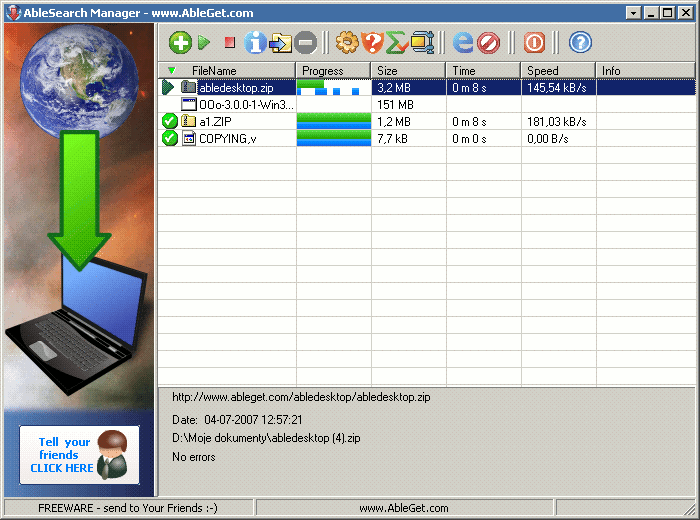Image resolution: width=700 pixels, height=520 pixels.
Task: Click the 181,03 kB/s speed cell
Action: click(557, 121)
